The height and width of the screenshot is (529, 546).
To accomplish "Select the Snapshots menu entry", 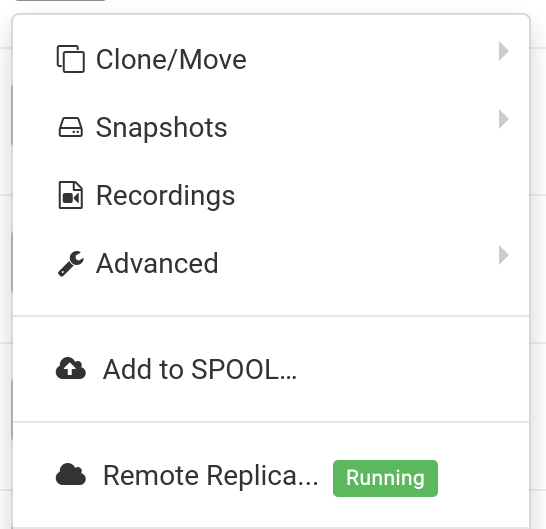I will click(x=271, y=127).
